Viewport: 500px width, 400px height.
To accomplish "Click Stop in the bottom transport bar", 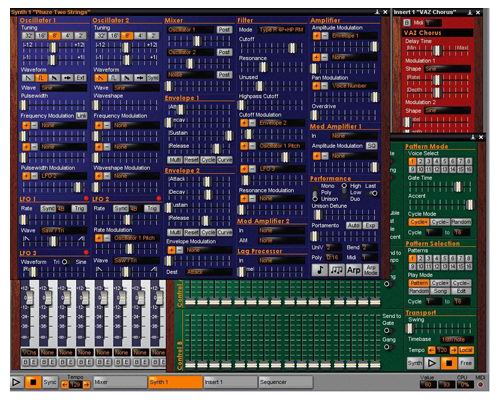I will pyautogui.click(x=33, y=382).
